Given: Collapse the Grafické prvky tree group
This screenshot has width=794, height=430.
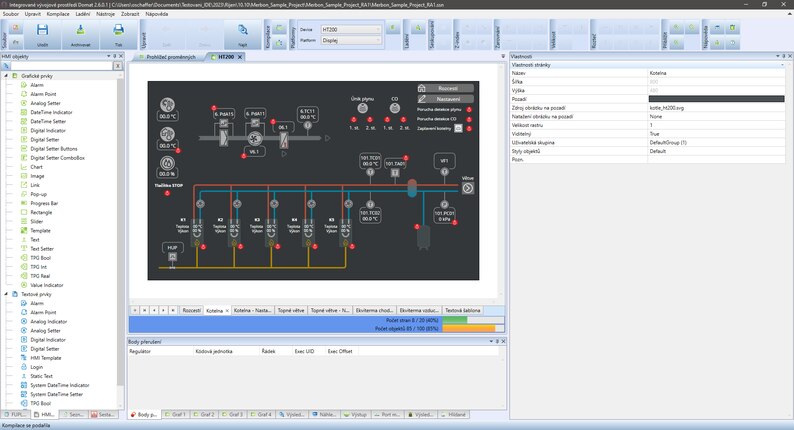Looking at the screenshot, I should [x=8, y=76].
